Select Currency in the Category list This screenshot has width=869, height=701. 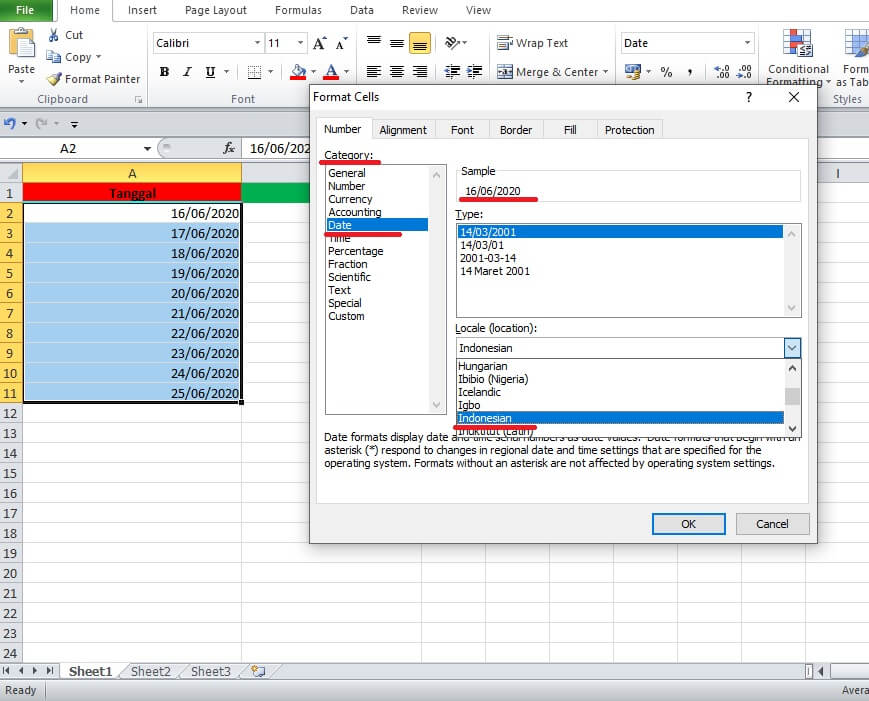(x=351, y=198)
